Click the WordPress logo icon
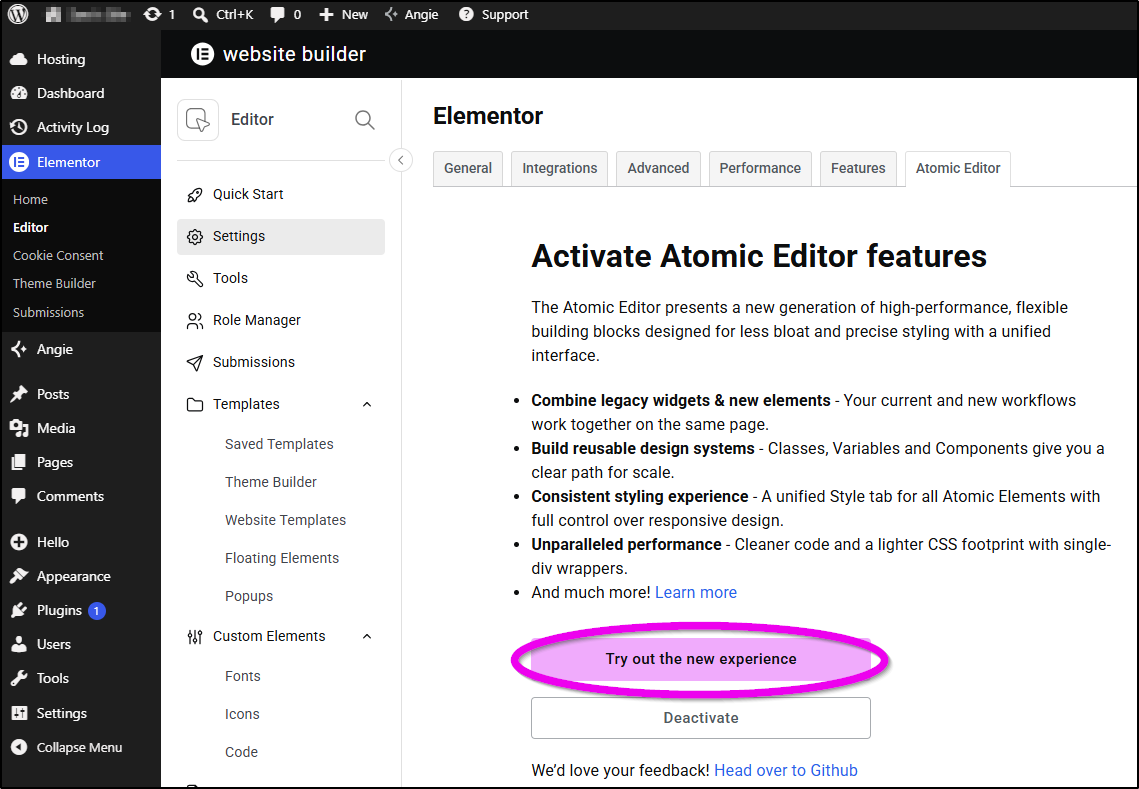The image size is (1139, 789). tap(18, 14)
